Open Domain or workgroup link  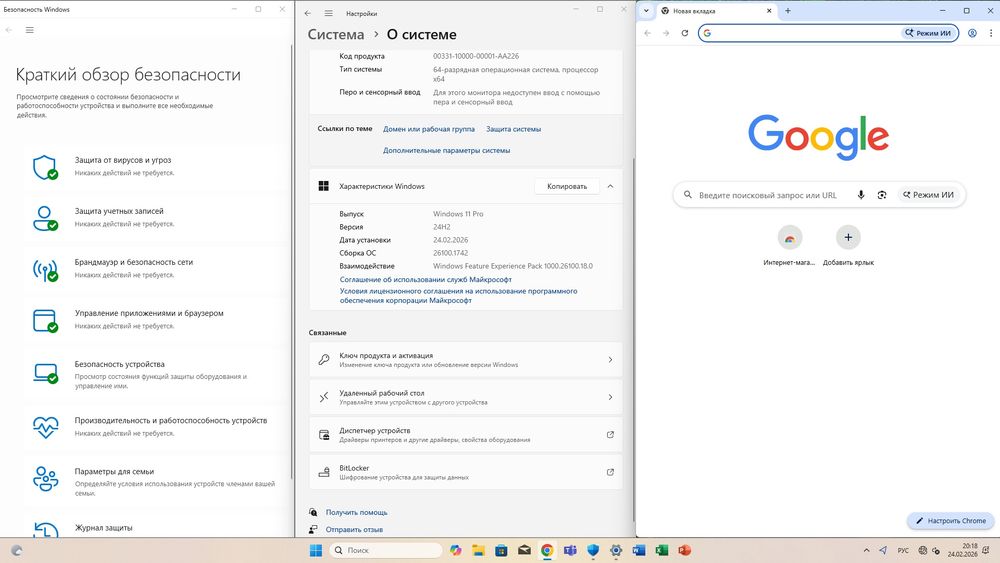pyautogui.click(x=429, y=129)
